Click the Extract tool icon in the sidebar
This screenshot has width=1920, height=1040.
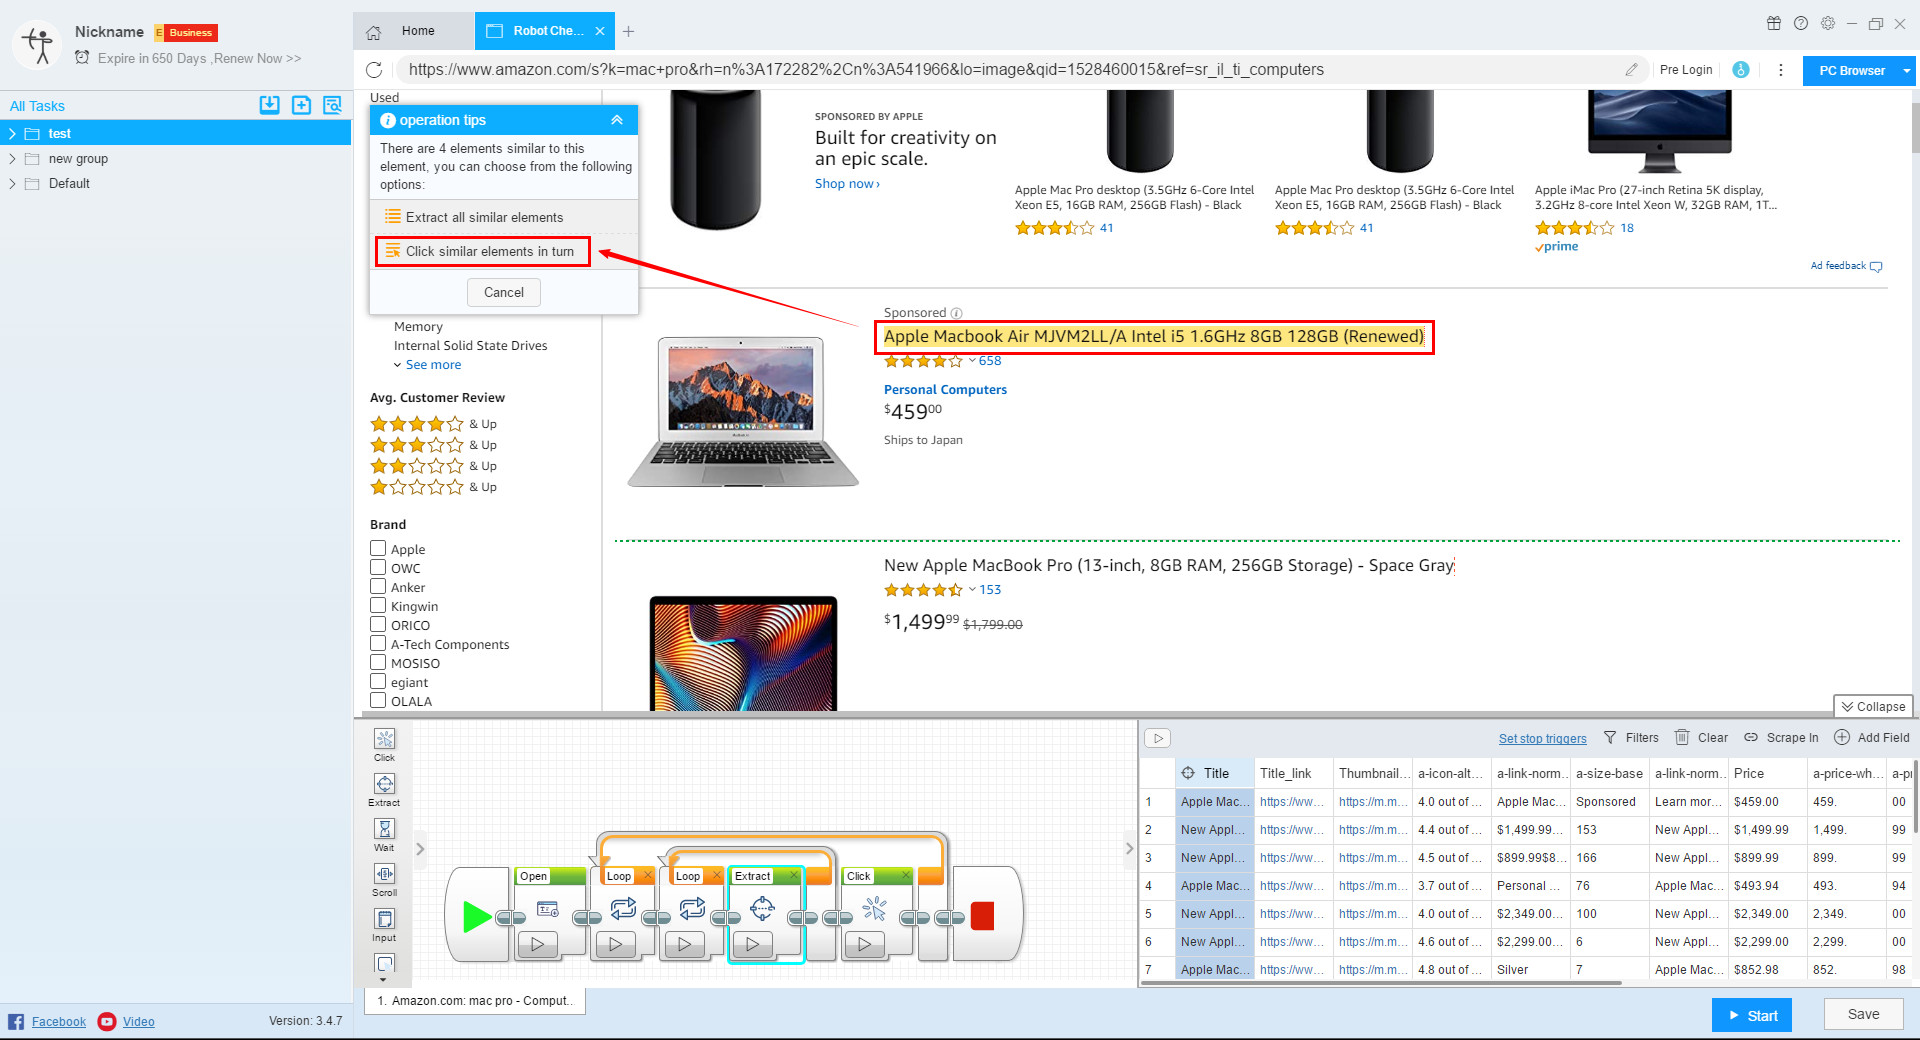[384, 784]
